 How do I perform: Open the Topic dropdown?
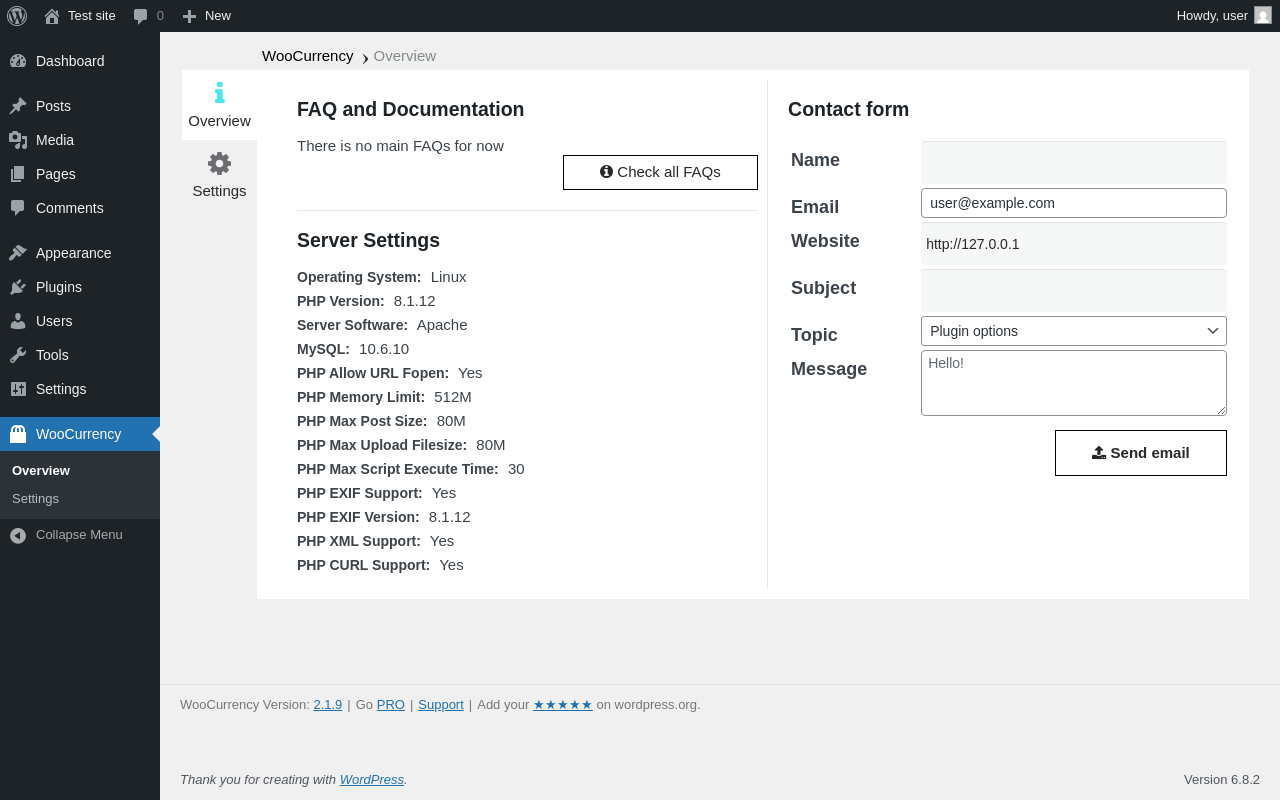pyautogui.click(x=1074, y=331)
